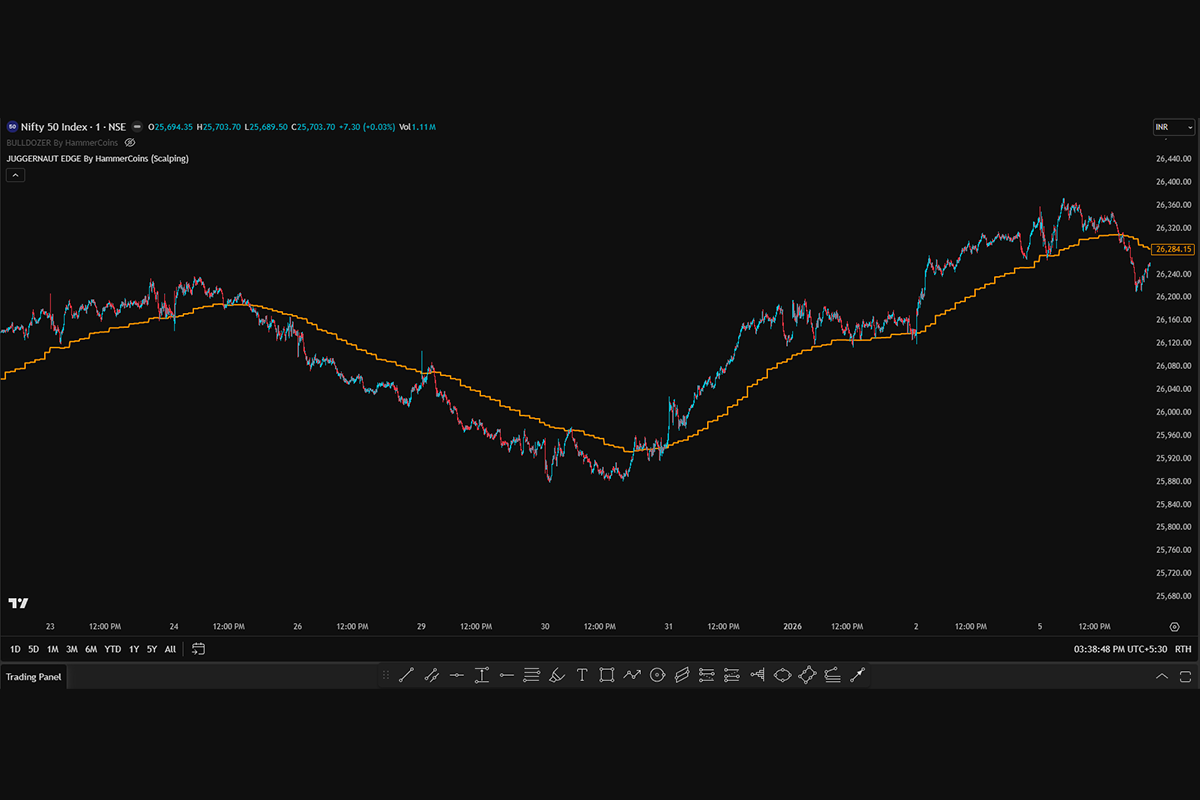Choose the Circle drawing tool
Screen dimensions: 1200x800
[657, 675]
